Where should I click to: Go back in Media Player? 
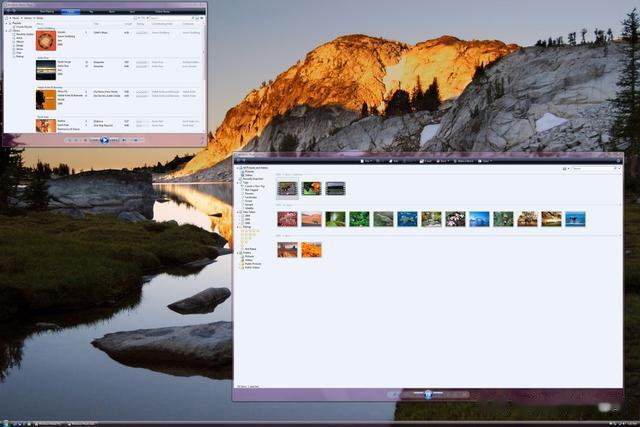pyautogui.click(x=8, y=11)
